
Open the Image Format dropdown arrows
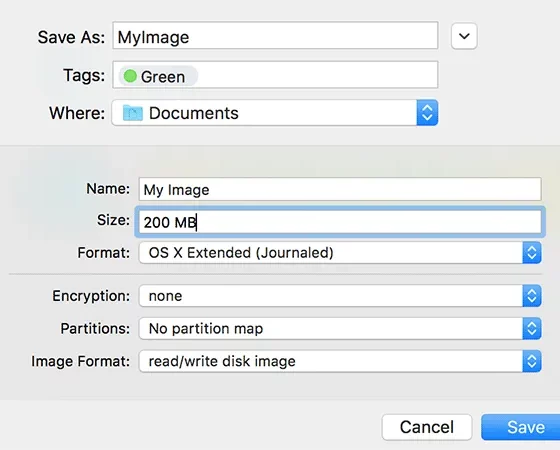(532, 361)
